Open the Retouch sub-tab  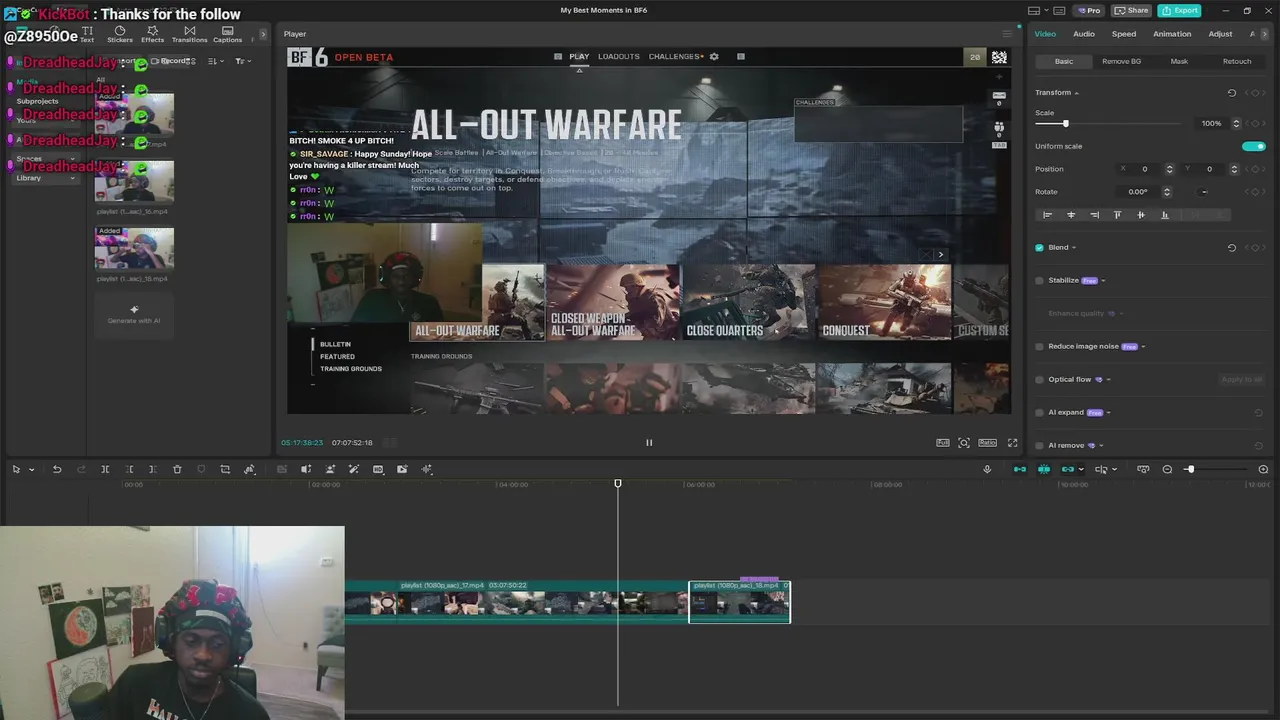pyautogui.click(x=1237, y=61)
